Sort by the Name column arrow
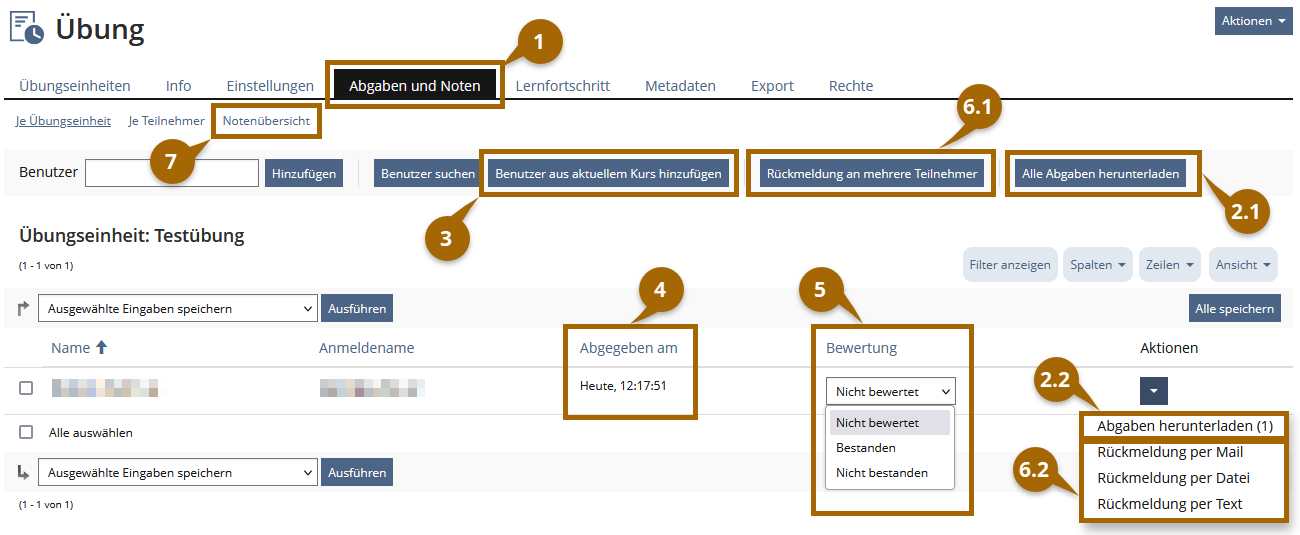 [x=101, y=348]
